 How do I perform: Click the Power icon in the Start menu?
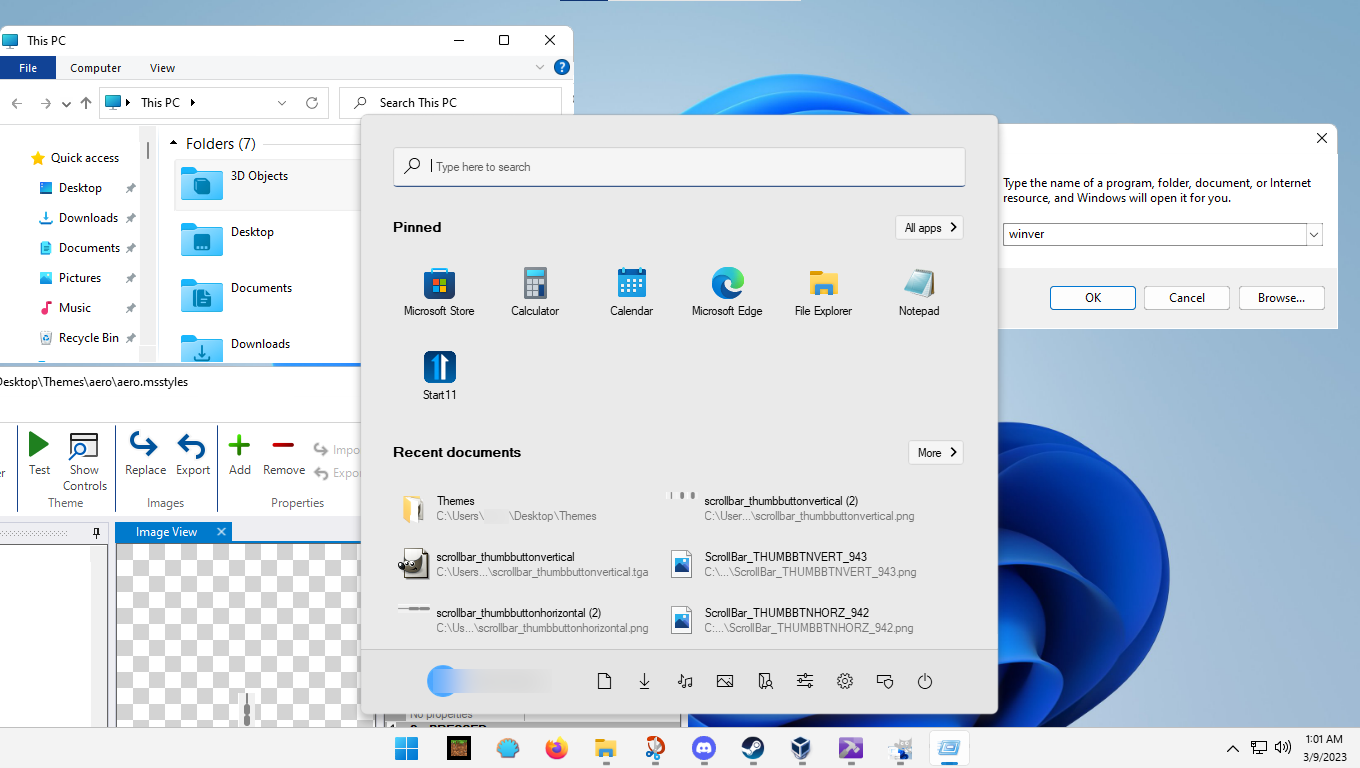(x=924, y=681)
